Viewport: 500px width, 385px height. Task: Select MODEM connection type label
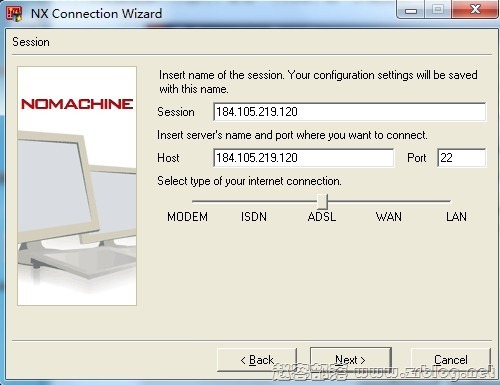(187, 217)
